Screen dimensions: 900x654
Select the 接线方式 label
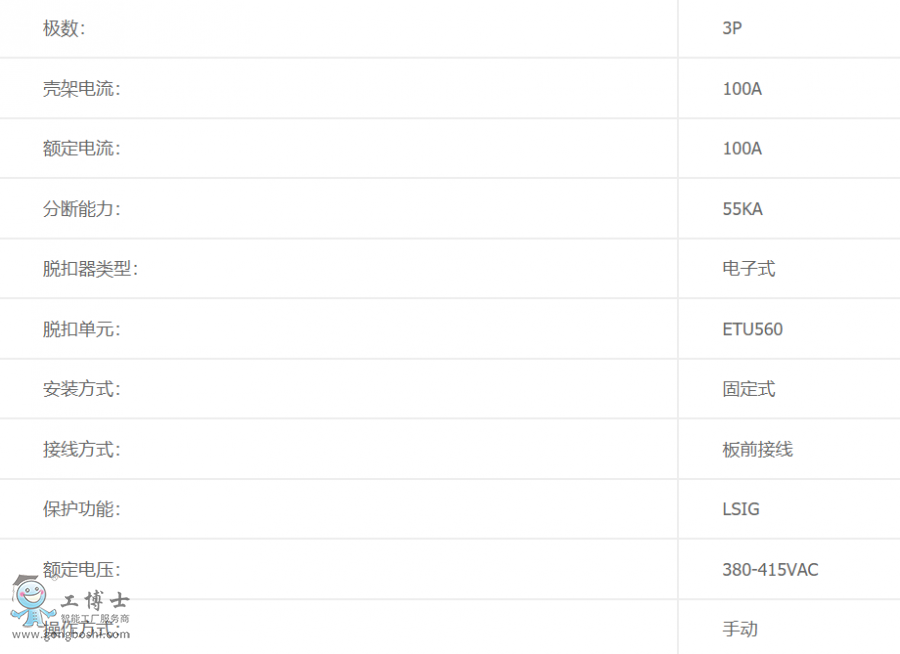81,449
